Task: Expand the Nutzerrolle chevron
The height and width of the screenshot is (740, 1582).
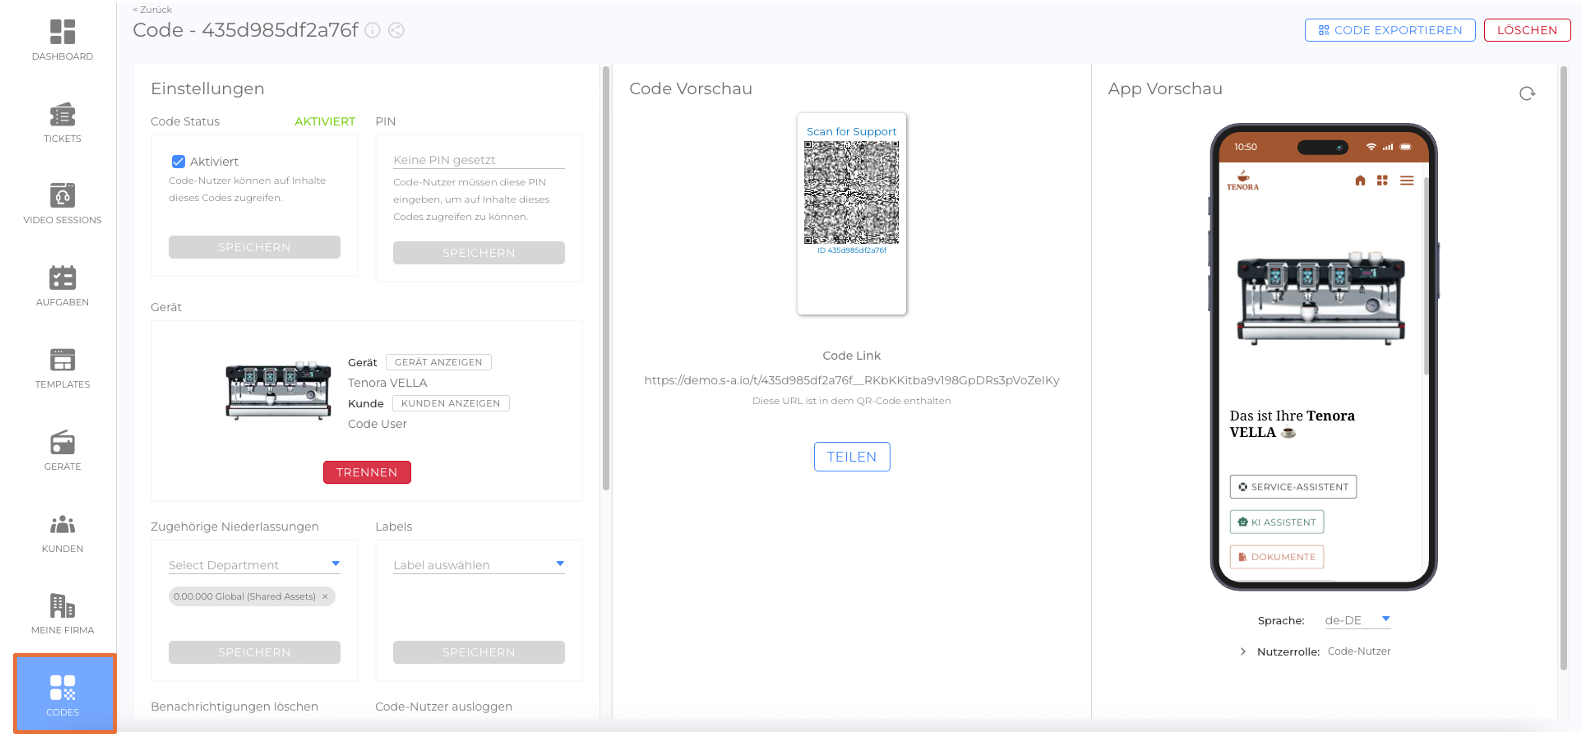Action: [x=1243, y=652]
